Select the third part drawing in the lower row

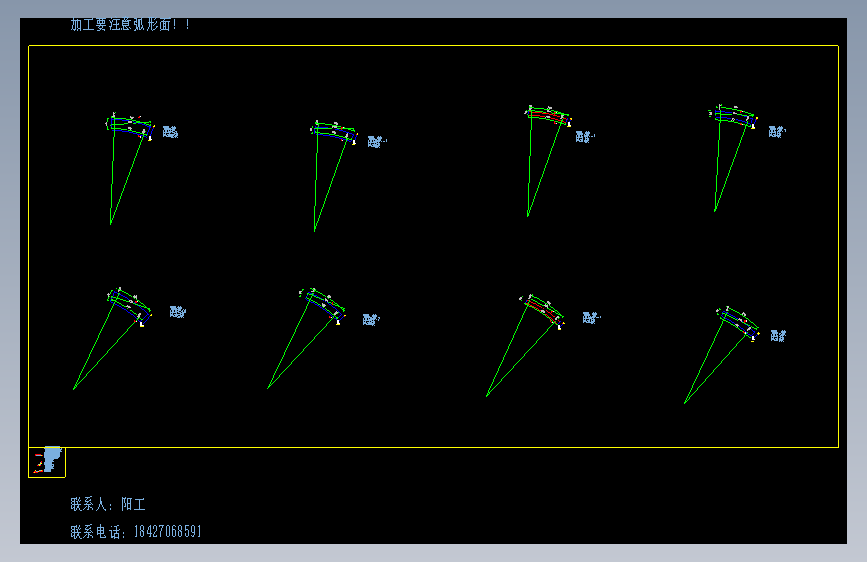[525, 346]
